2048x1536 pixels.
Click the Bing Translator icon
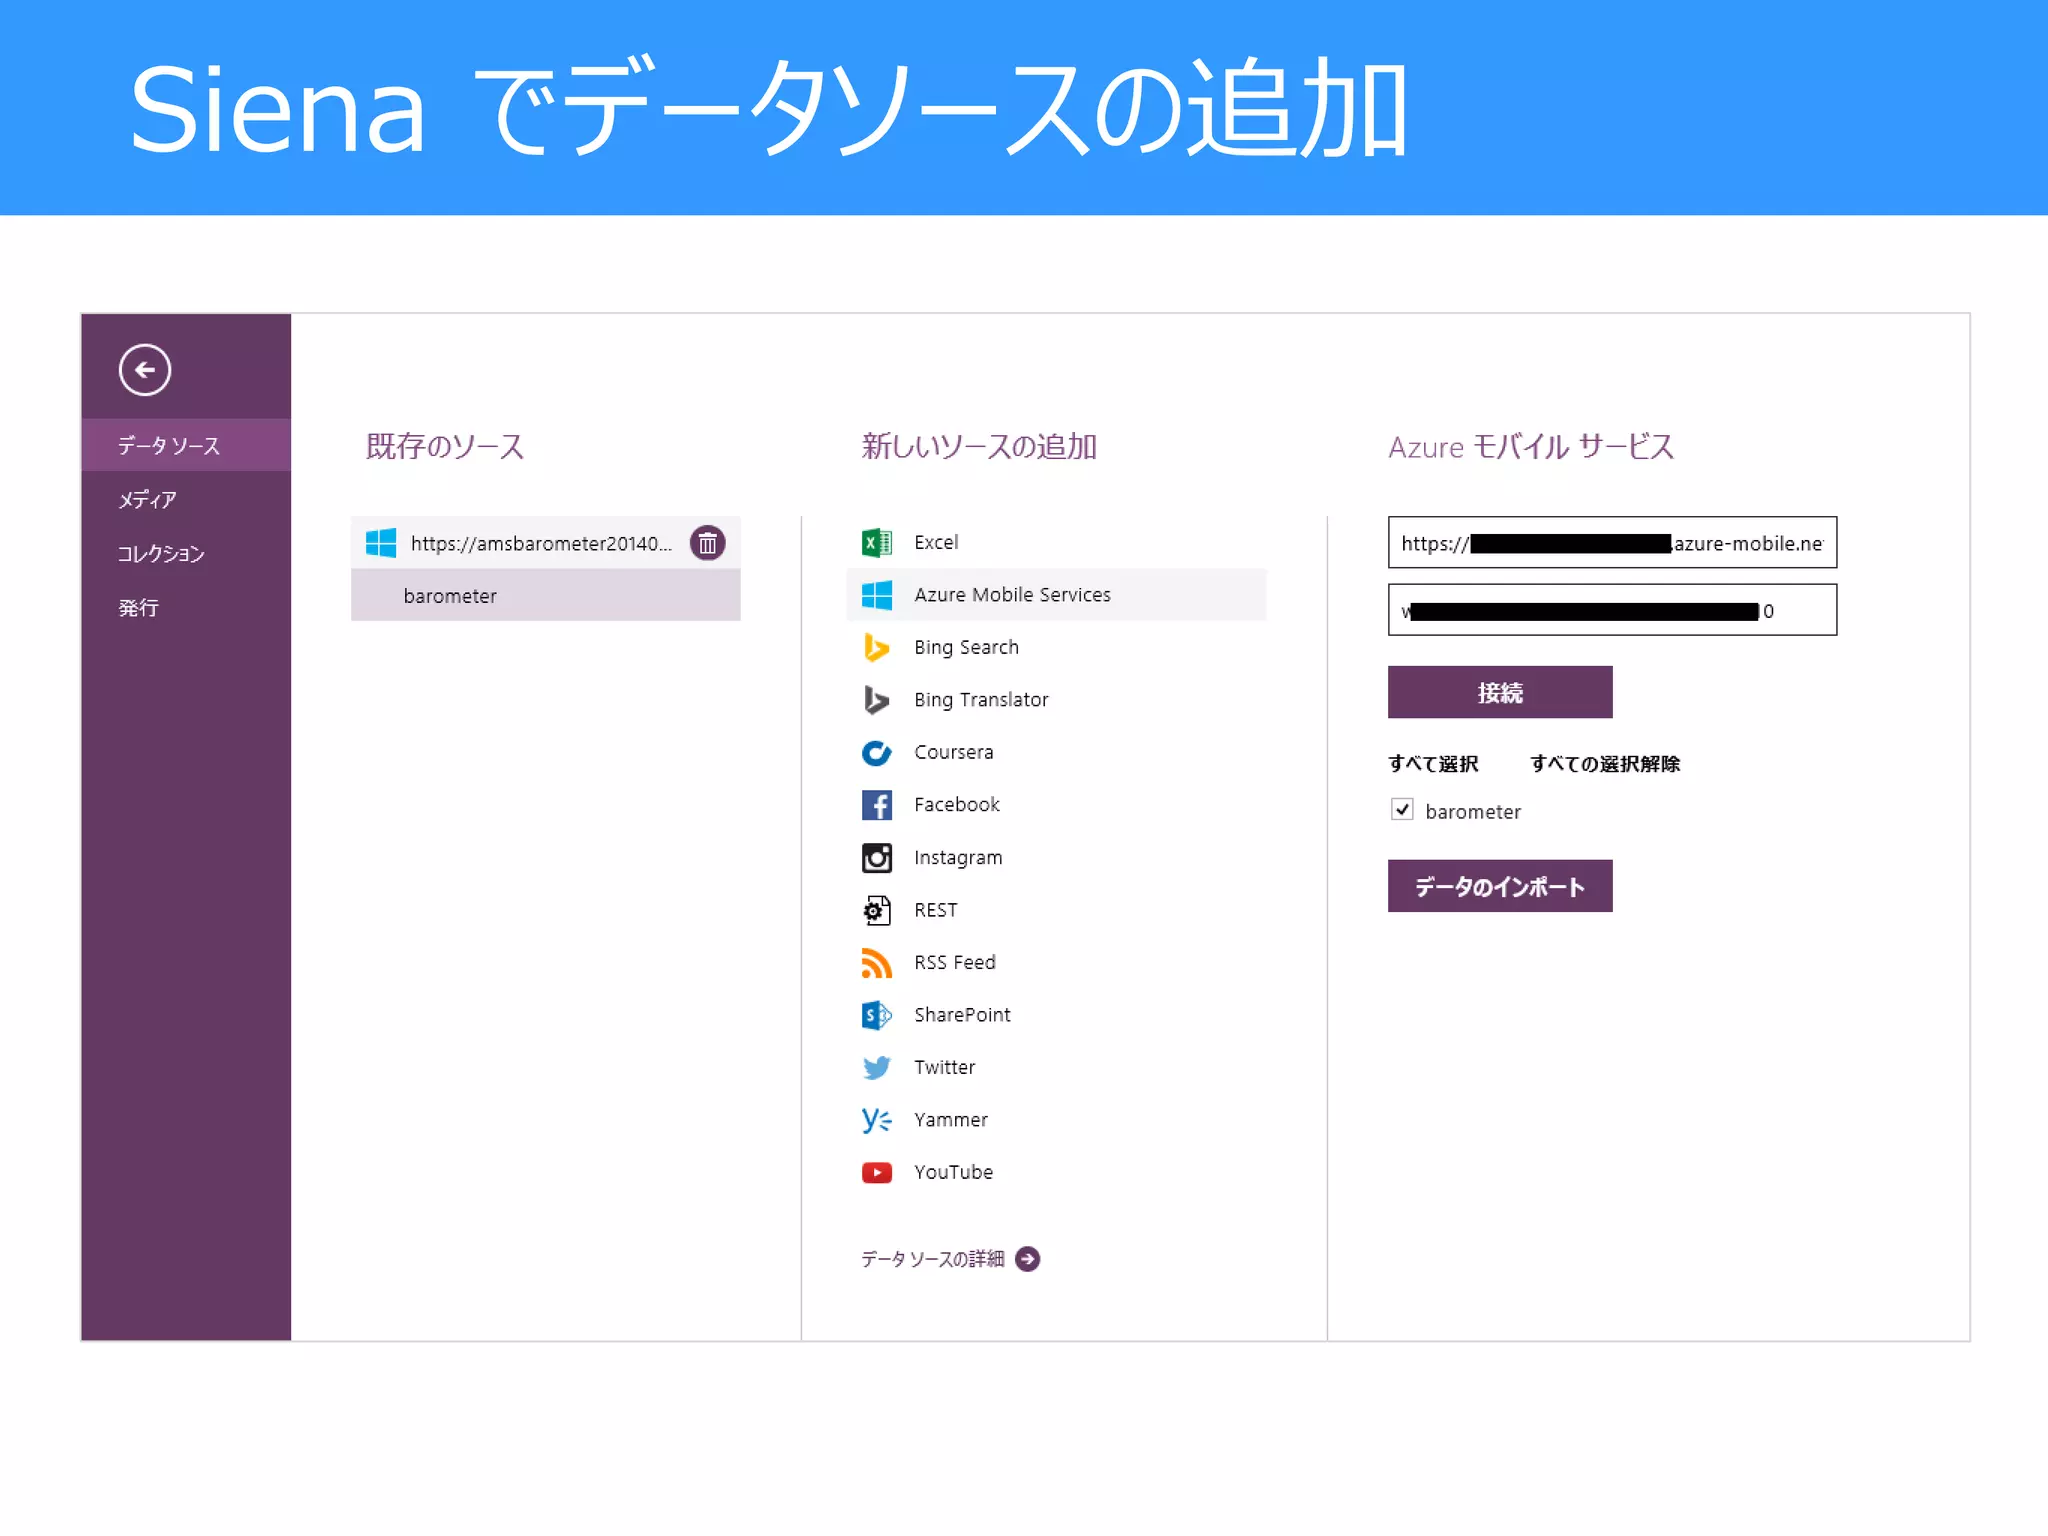click(877, 700)
